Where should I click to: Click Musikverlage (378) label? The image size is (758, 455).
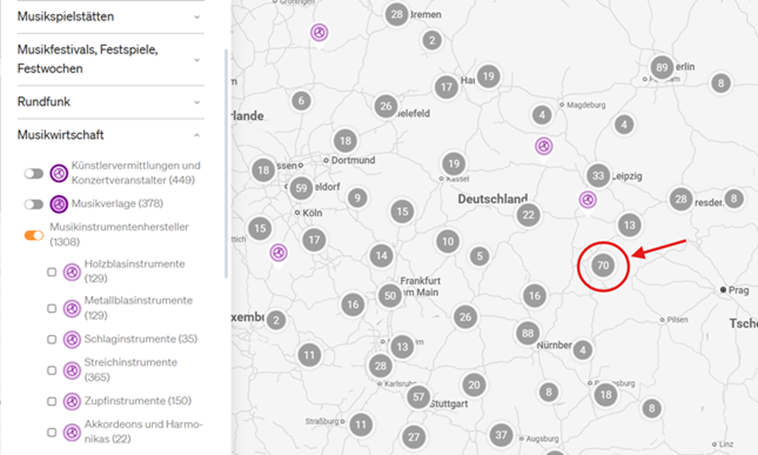click(x=117, y=204)
